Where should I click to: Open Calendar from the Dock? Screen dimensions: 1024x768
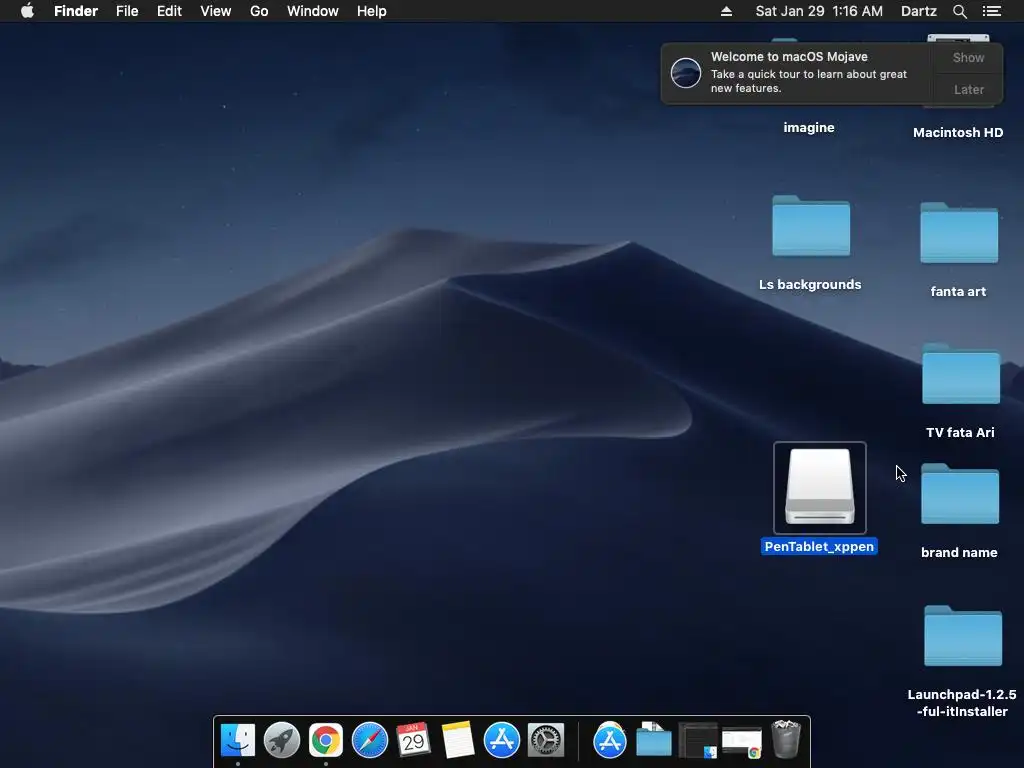(413, 740)
